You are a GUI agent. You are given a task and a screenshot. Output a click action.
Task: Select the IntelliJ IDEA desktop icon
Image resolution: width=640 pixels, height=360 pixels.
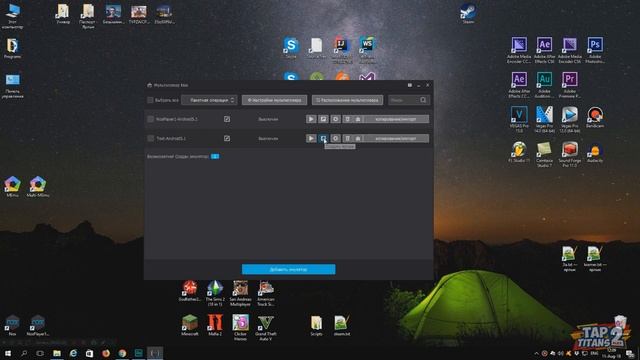pyautogui.click(x=342, y=49)
